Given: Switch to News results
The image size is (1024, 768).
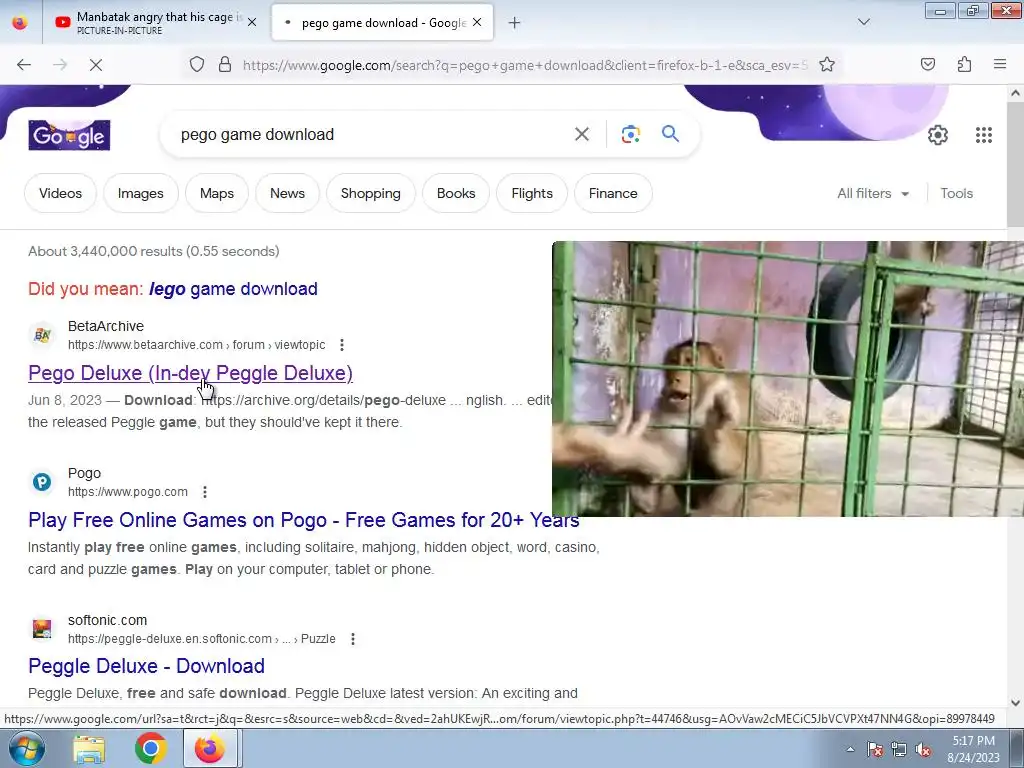Looking at the screenshot, I should click(287, 193).
